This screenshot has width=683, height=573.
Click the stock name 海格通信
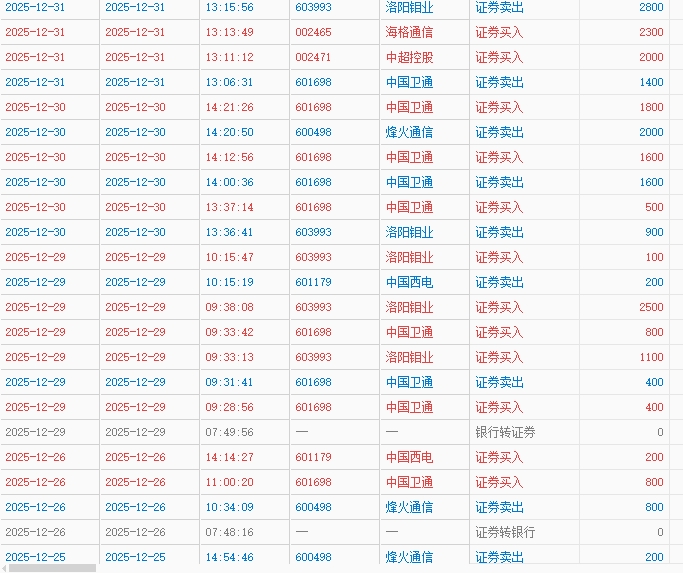pos(409,32)
